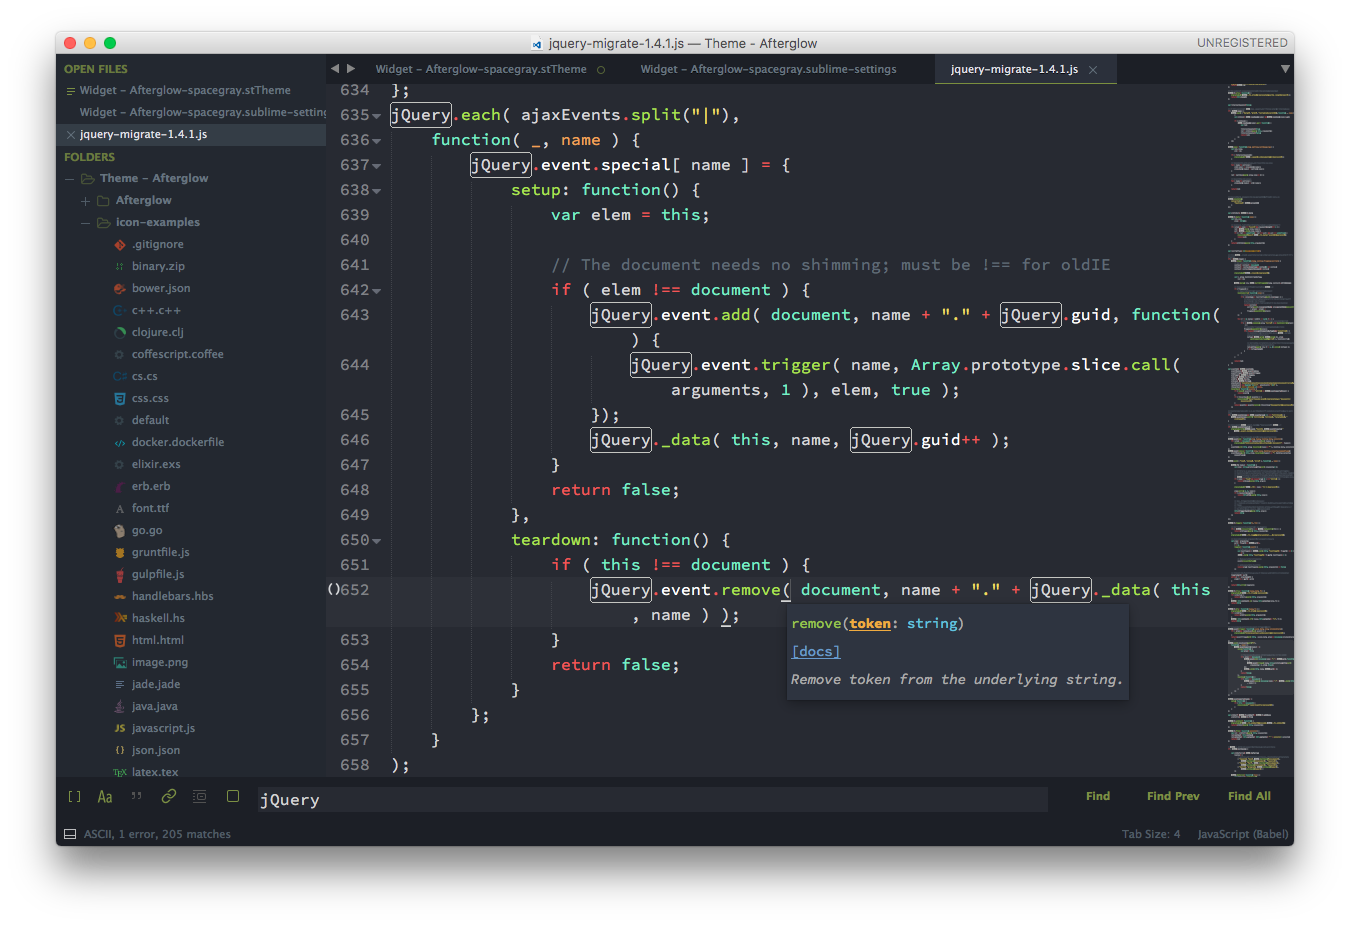Toggle the in-selection search option

(200, 797)
